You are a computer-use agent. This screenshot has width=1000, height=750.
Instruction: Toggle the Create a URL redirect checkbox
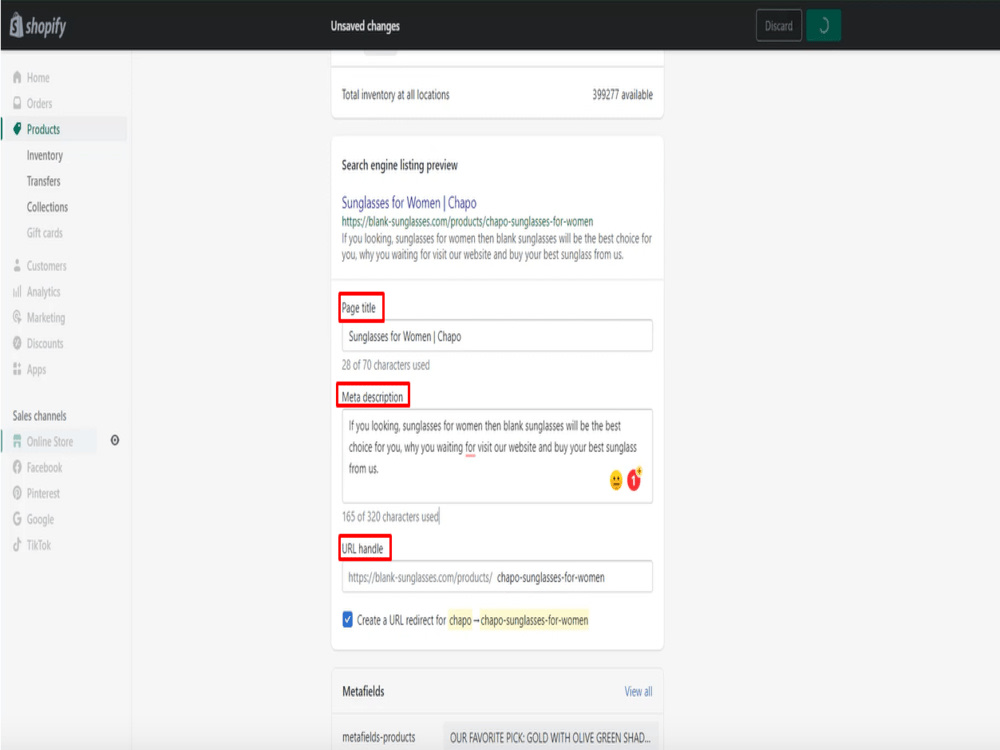tap(347, 619)
